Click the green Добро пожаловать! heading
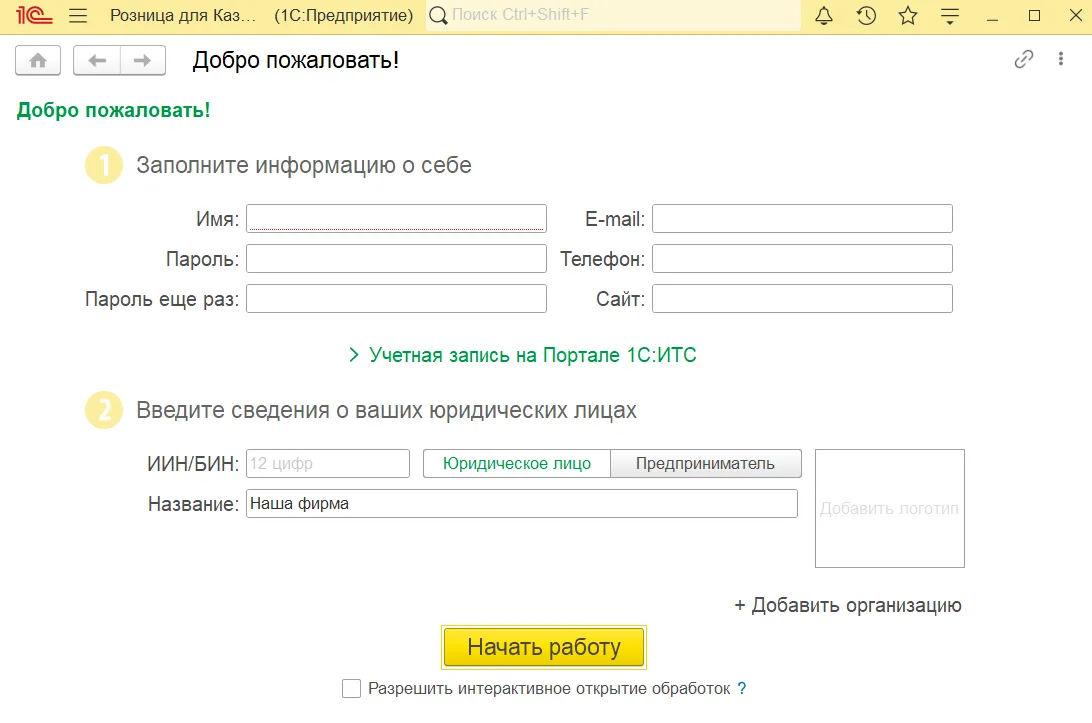The width and height of the screenshot is (1092, 723). (x=114, y=110)
